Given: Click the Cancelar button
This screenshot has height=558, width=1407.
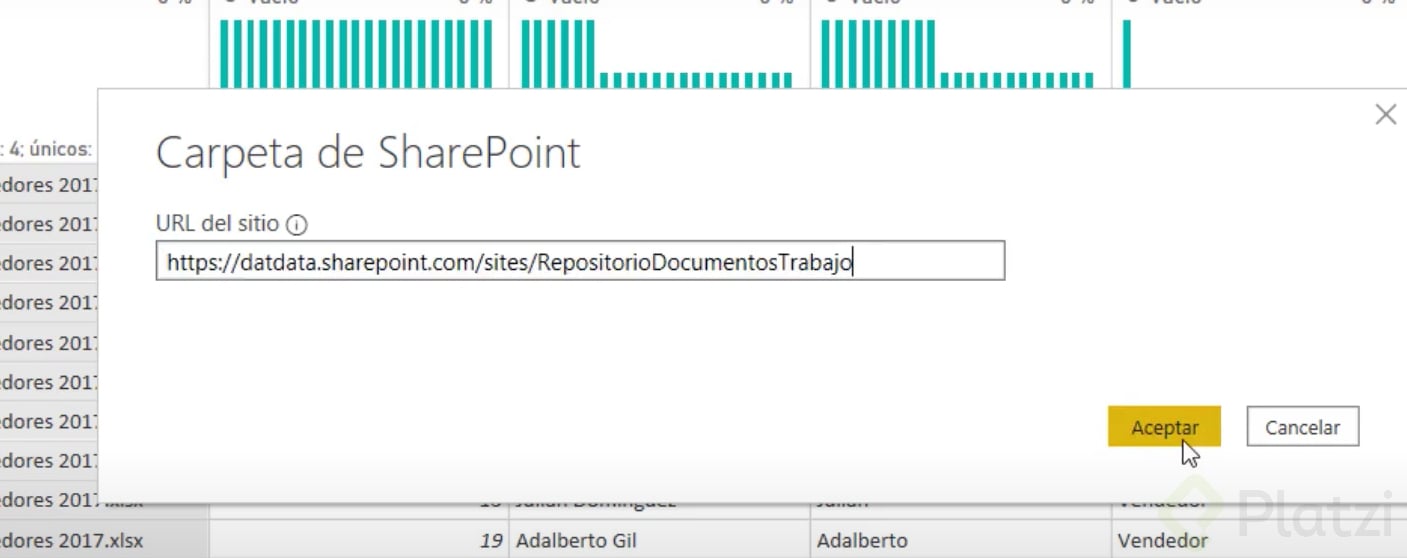Looking at the screenshot, I should pos(1302,427).
